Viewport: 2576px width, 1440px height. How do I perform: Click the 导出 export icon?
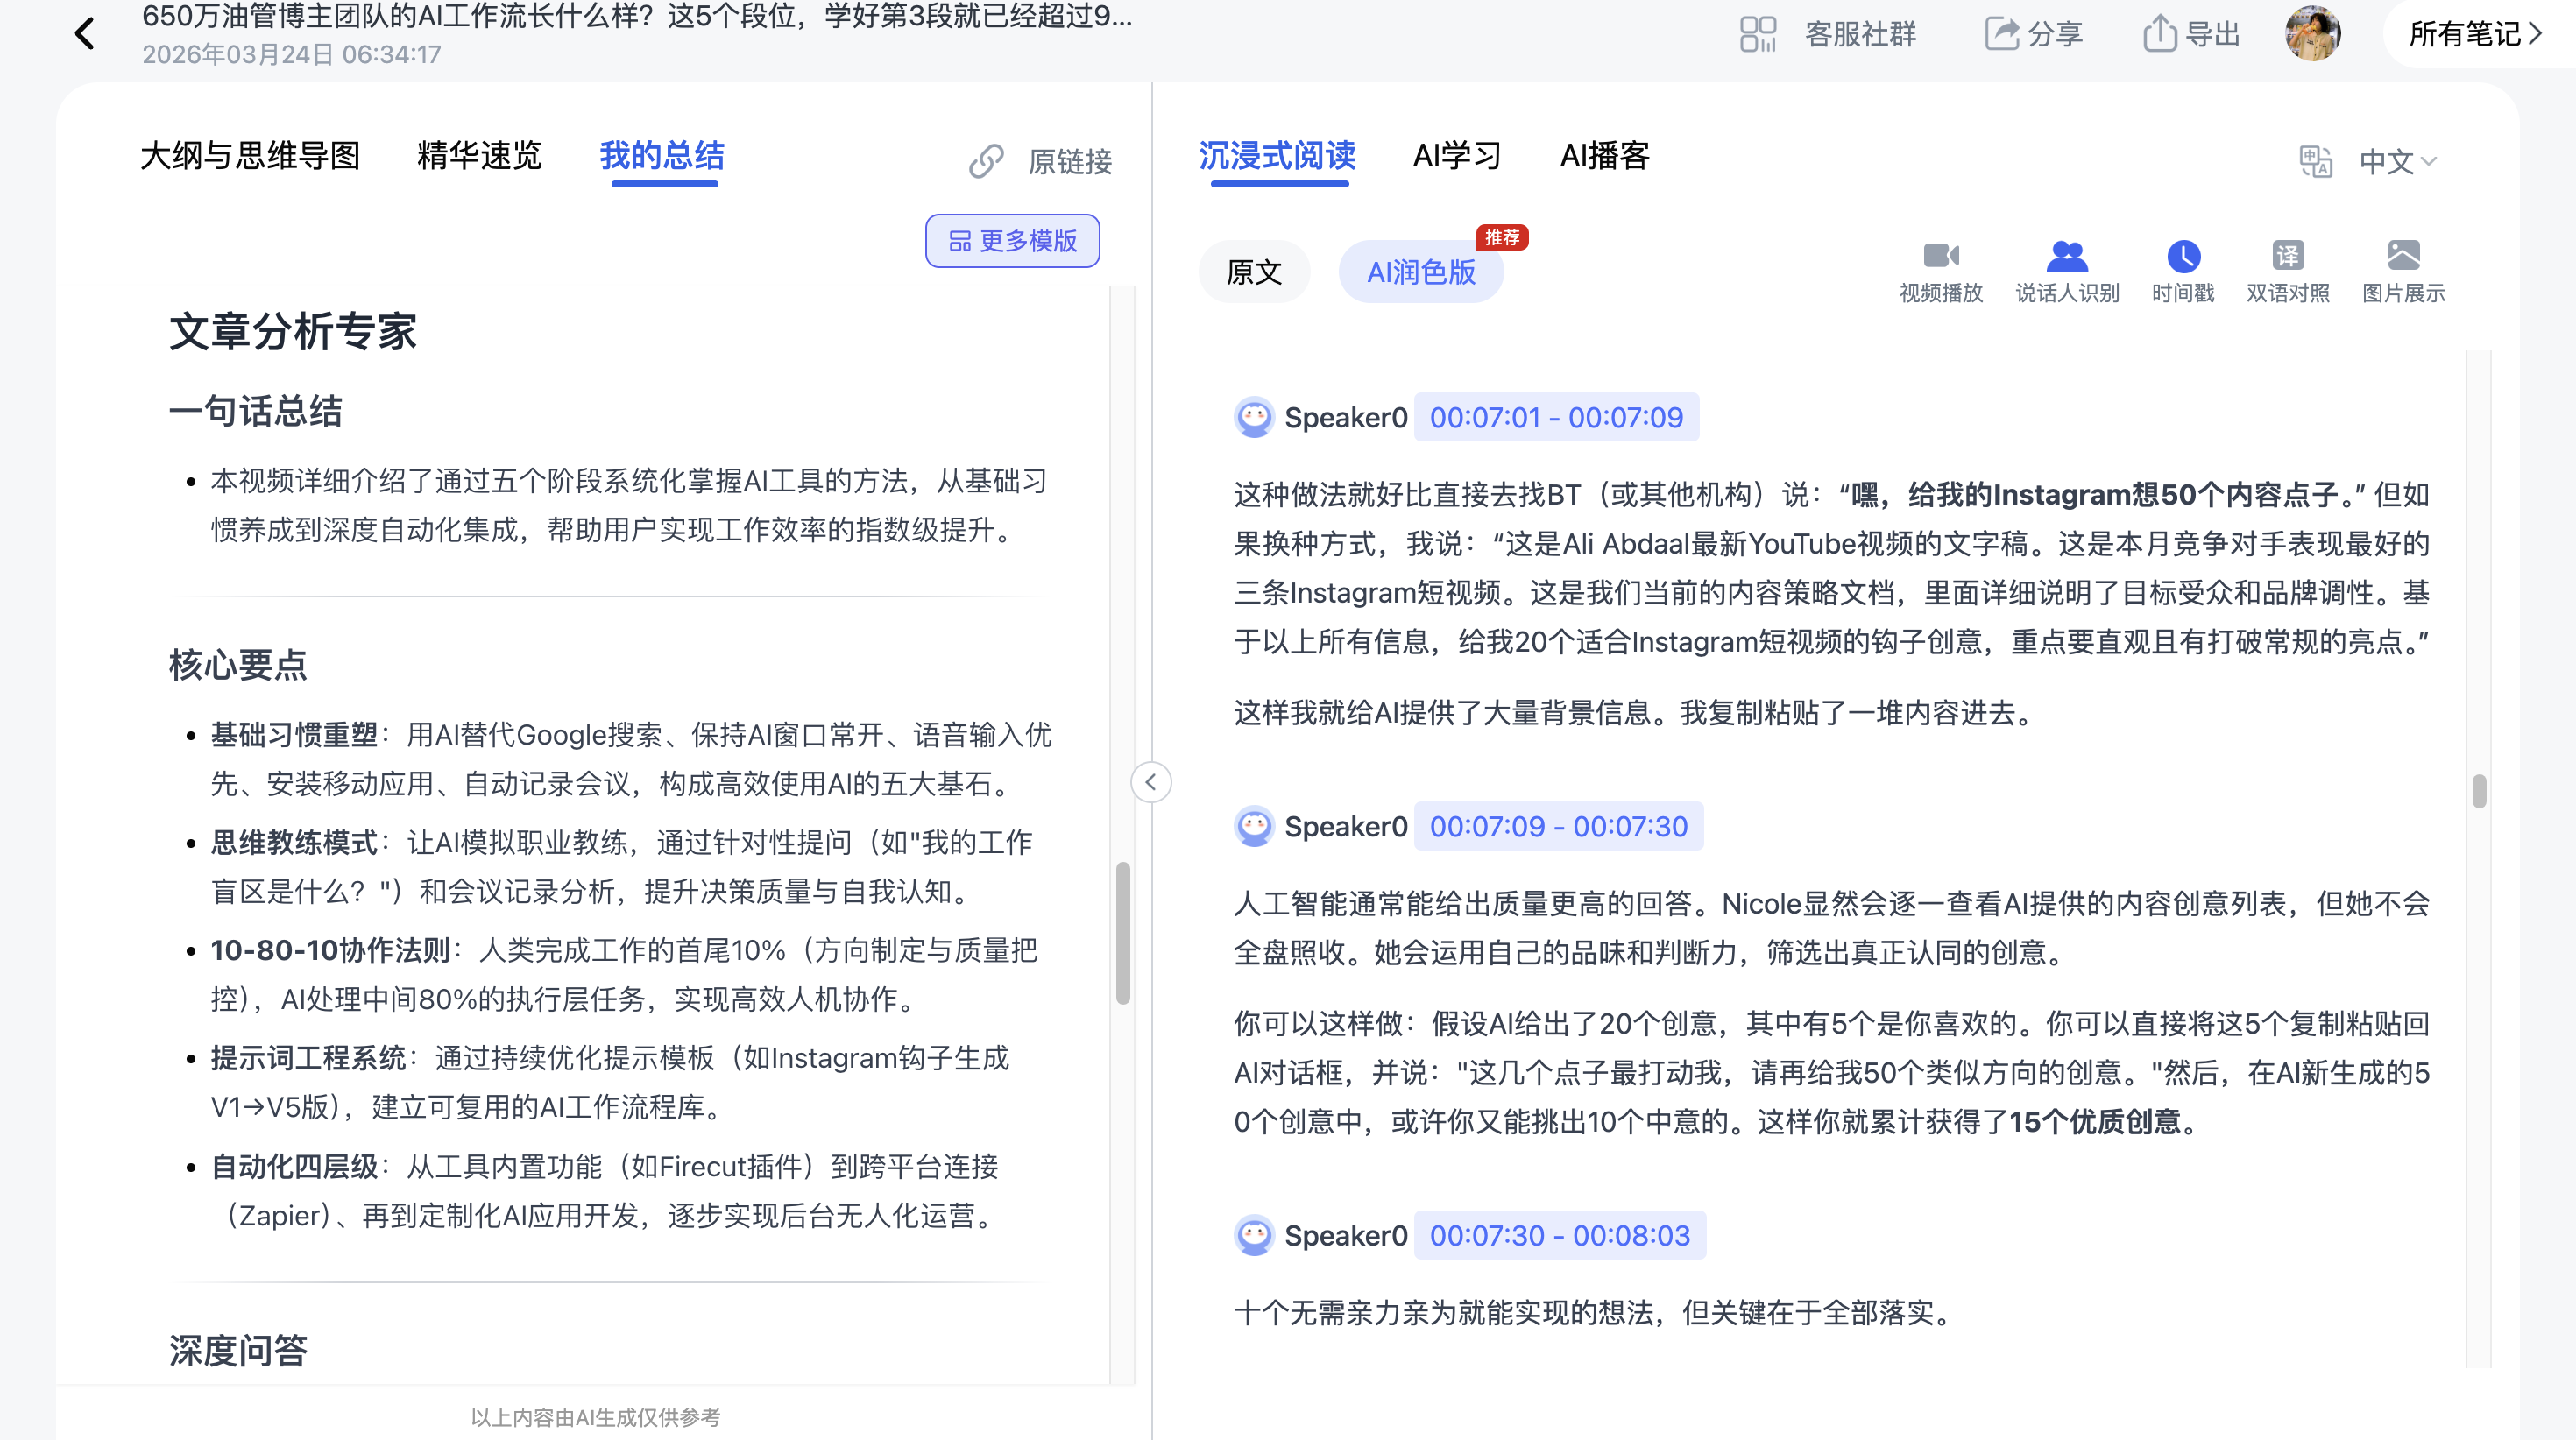pyautogui.click(x=2159, y=34)
